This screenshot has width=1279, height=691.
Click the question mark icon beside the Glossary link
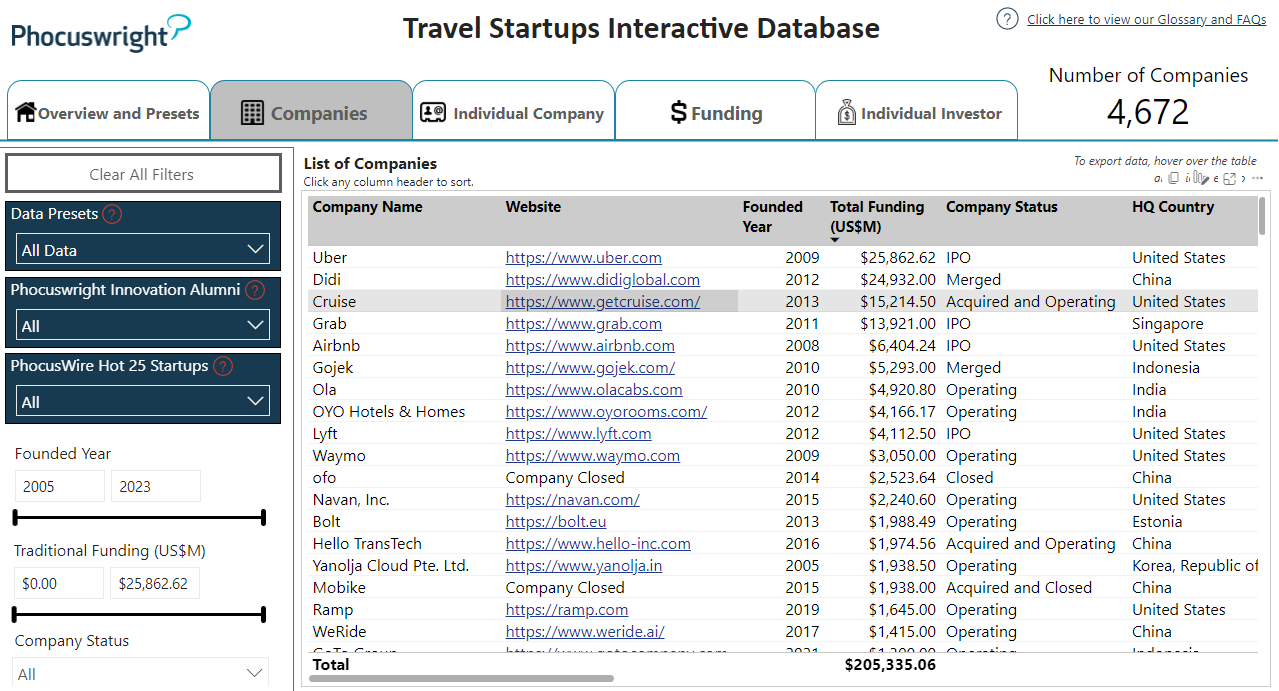(1006, 18)
